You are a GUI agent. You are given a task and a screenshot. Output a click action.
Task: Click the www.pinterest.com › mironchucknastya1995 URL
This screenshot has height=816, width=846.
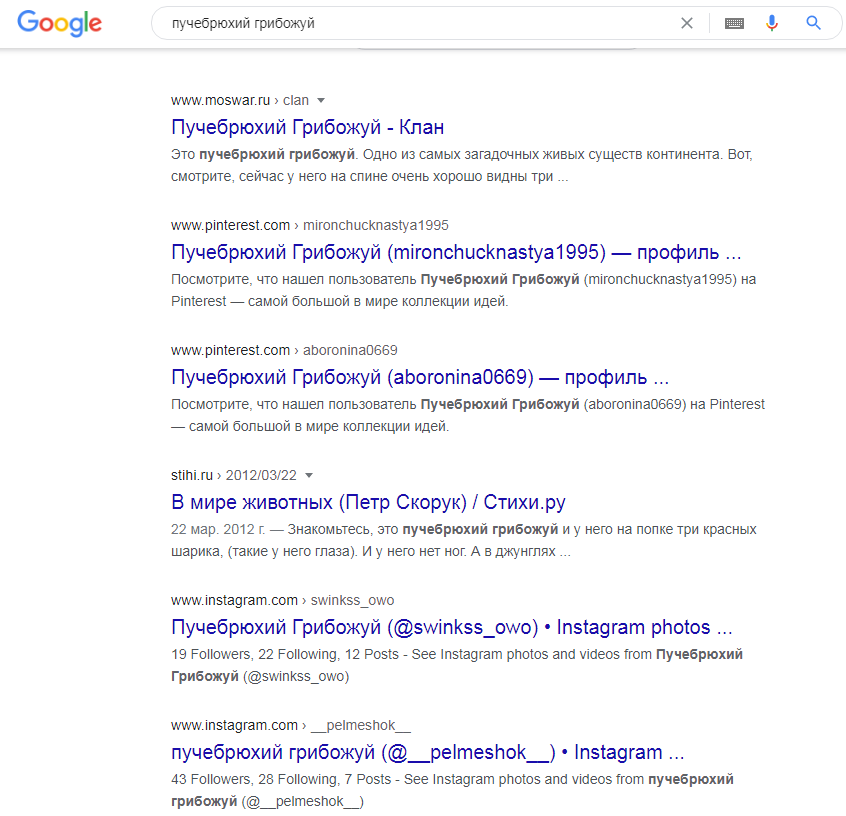(x=310, y=226)
